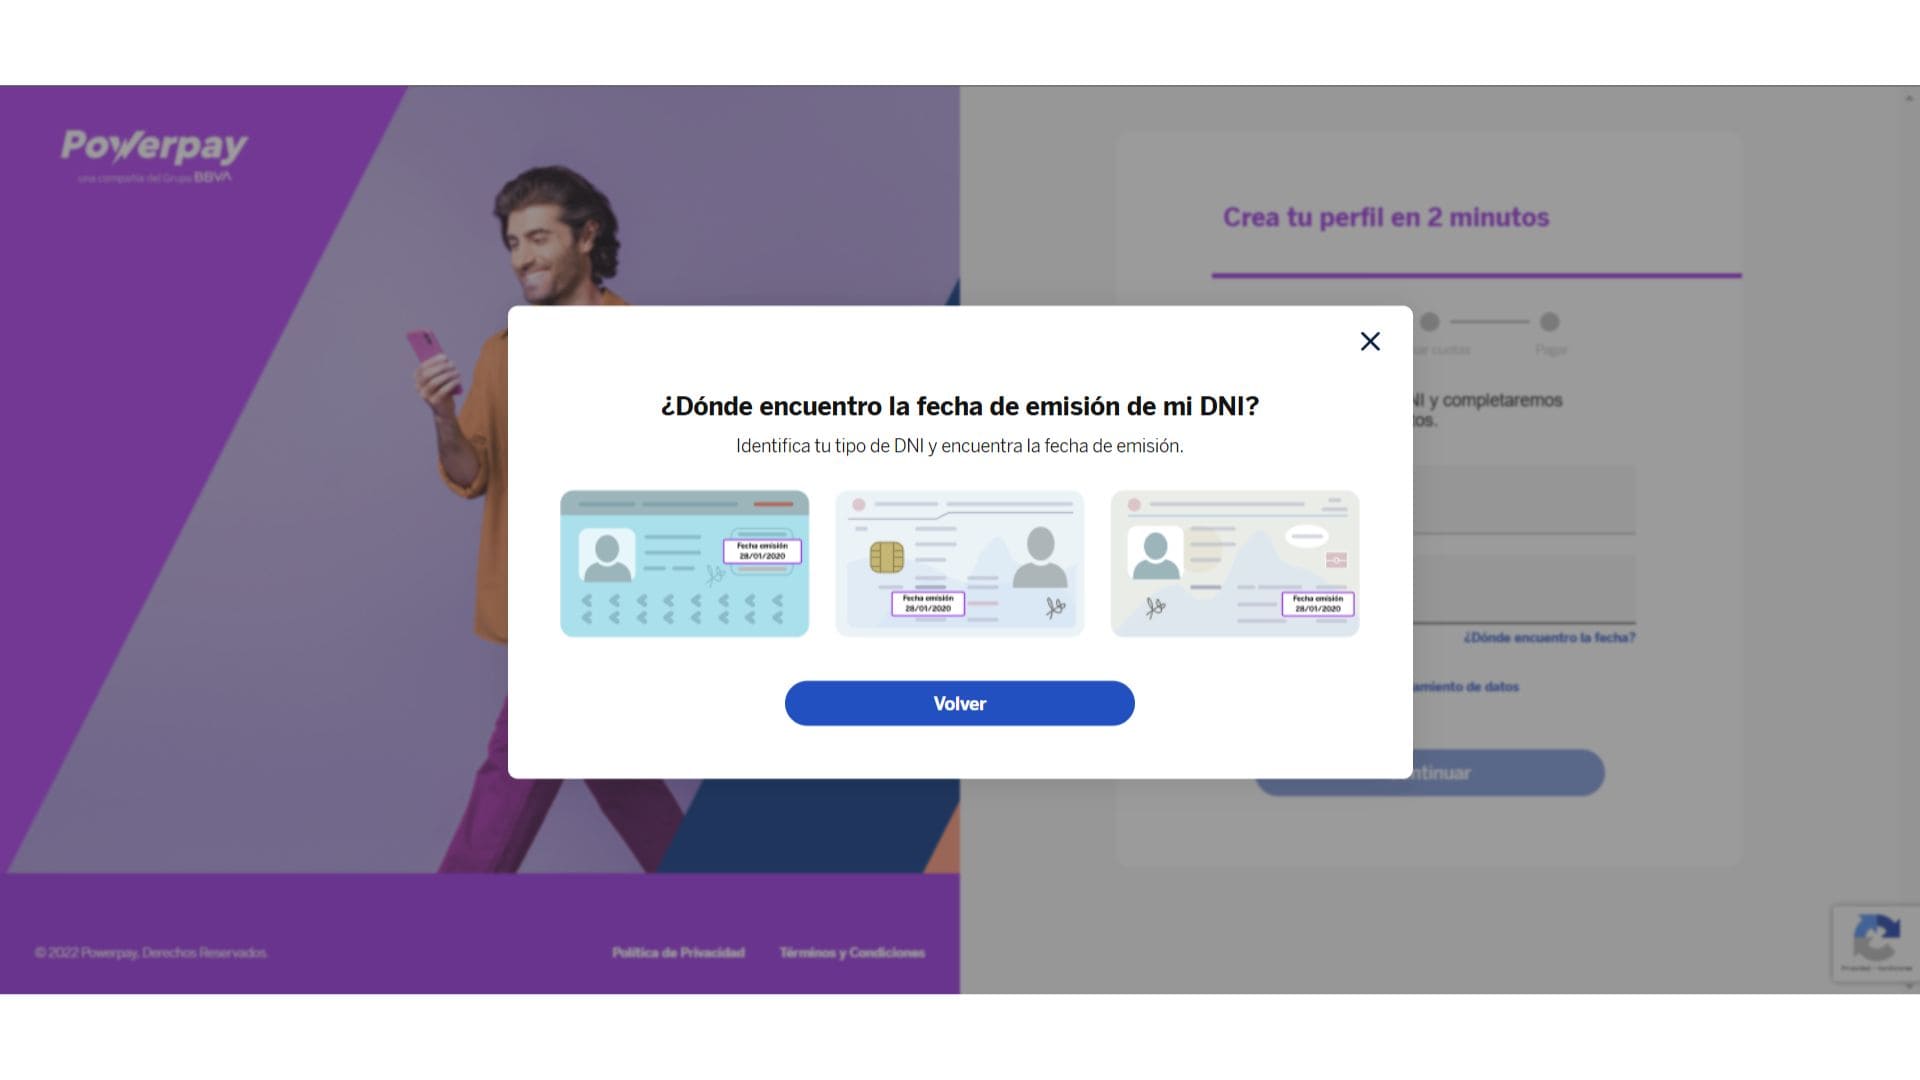The width and height of the screenshot is (1920, 1080).
Task: Click the person silhouette on chip DNI card
Action: coord(1040,557)
